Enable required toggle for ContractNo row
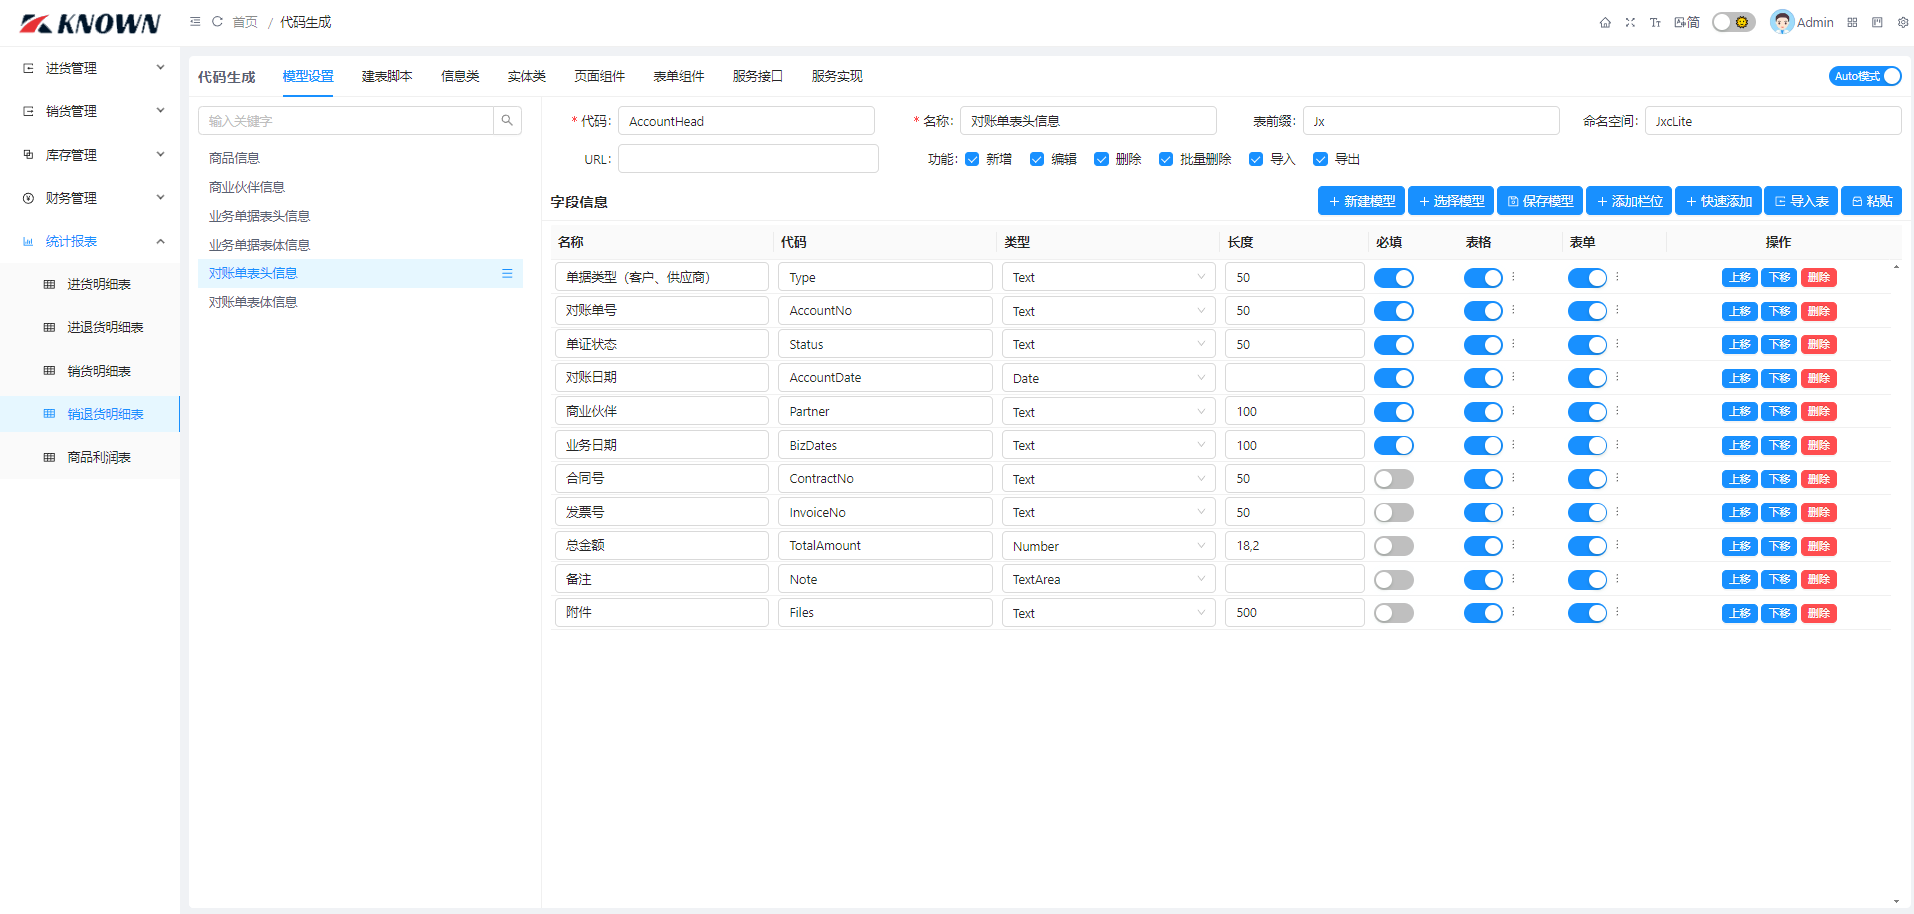The image size is (1914, 914). pyautogui.click(x=1393, y=479)
